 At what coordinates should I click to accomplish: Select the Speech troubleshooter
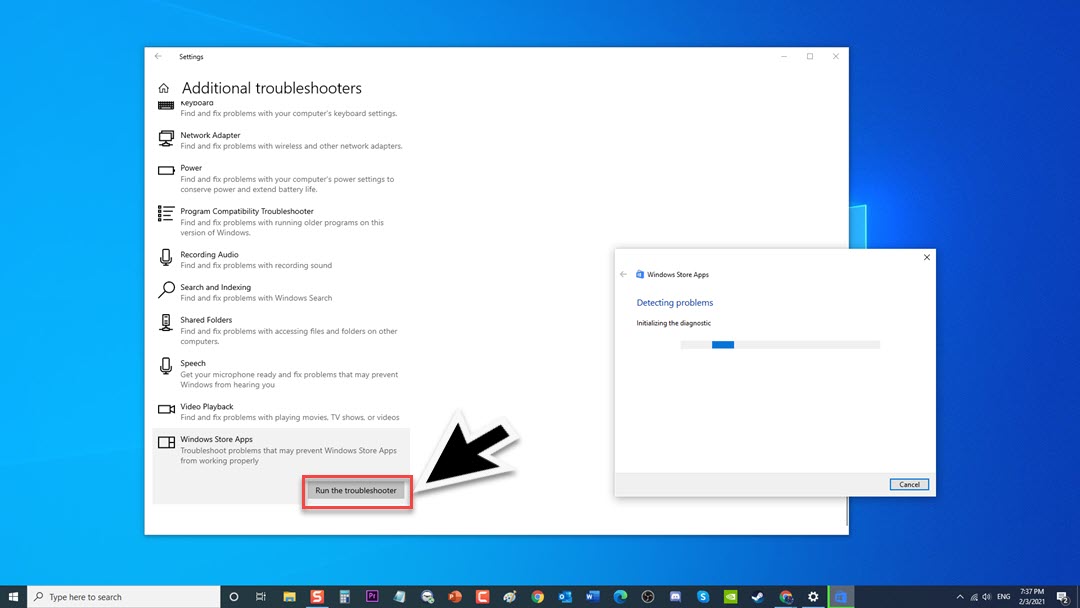pos(281,373)
